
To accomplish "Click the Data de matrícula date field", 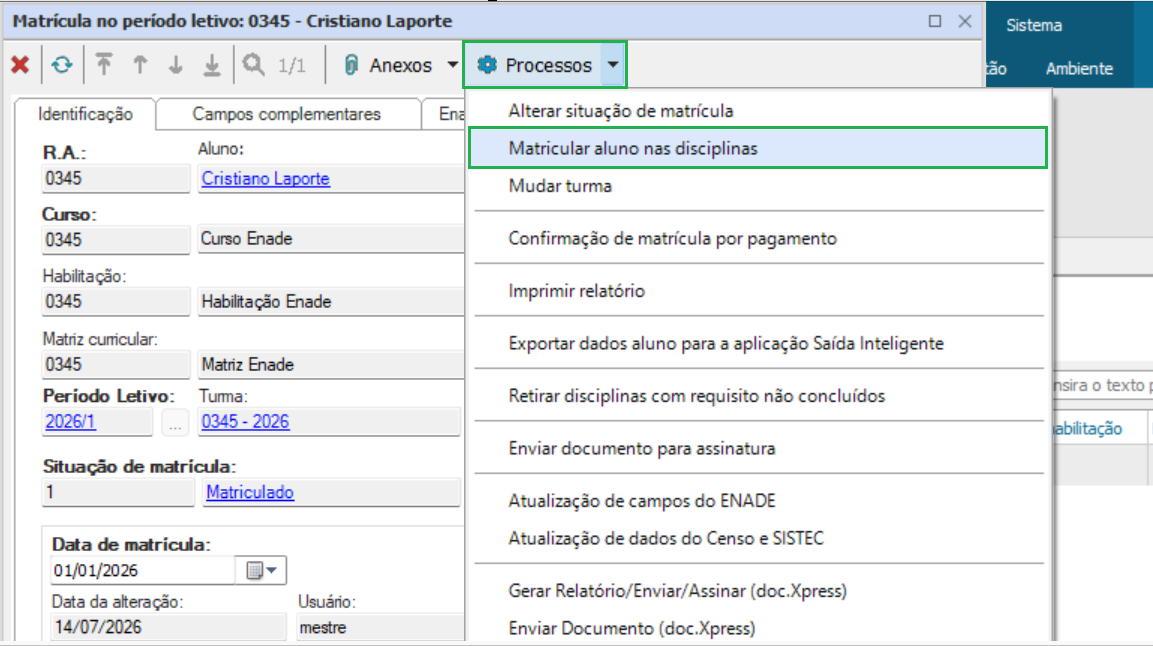I will (x=143, y=570).
